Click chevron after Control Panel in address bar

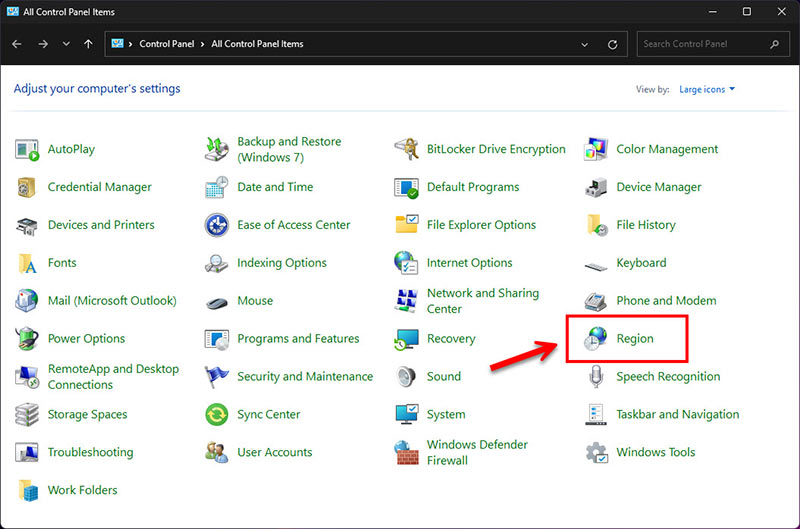(203, 44)
